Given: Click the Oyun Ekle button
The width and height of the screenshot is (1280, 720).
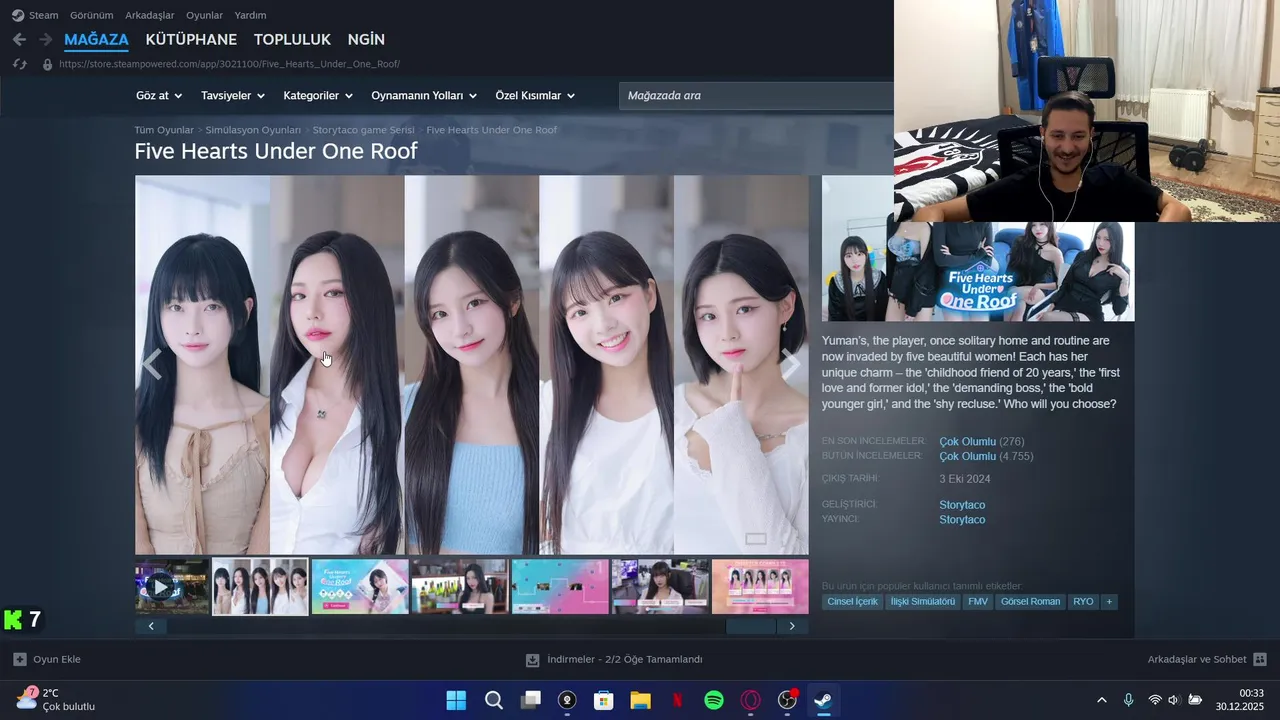Looking at the screenshot, I should [47, 659].
